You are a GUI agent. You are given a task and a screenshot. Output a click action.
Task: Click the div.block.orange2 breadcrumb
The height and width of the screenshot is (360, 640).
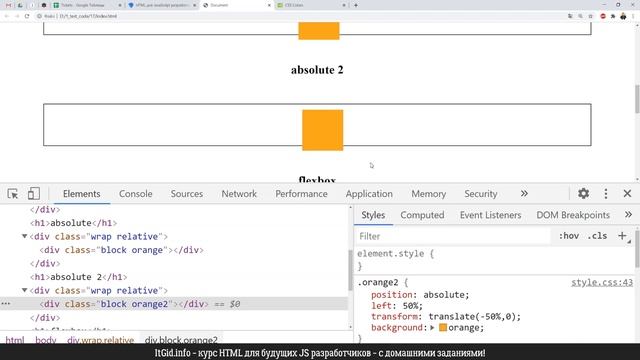pos(181,340)
